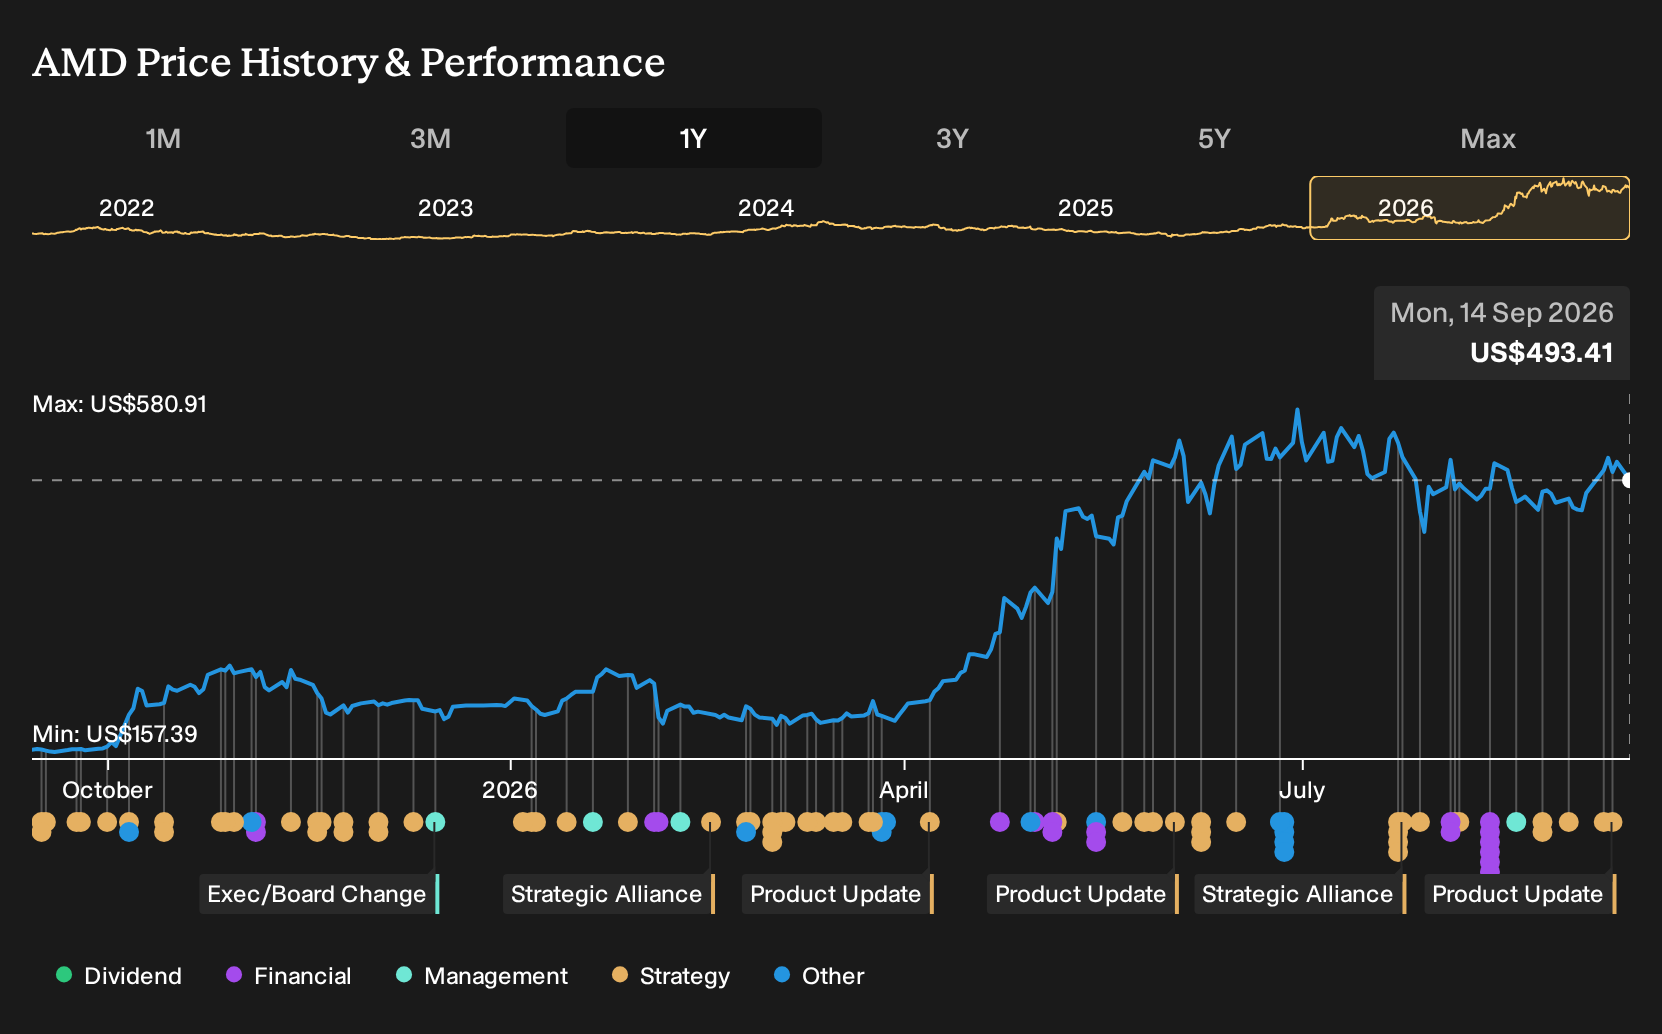Click the October axis label
1662x1034 pixels.
[107, 790]
